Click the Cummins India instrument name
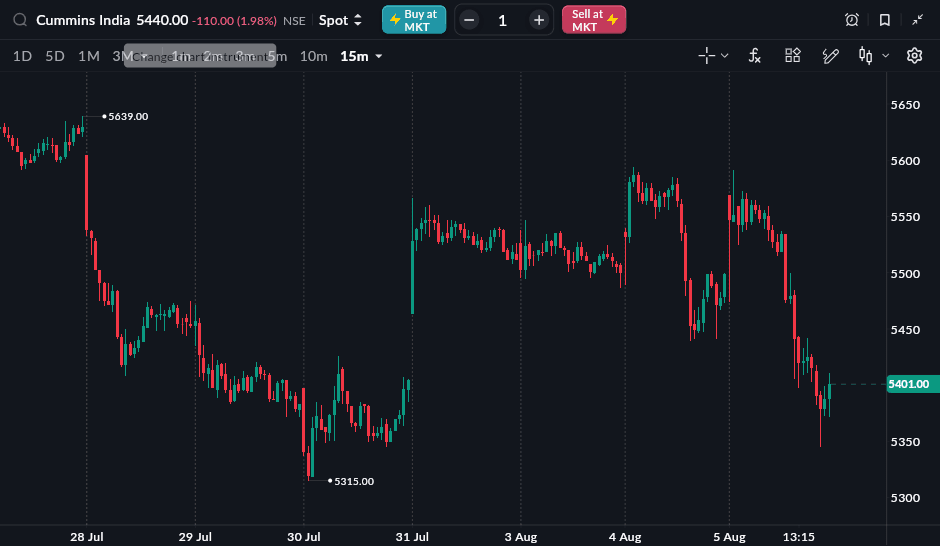Image resolution: width=940 pixels, height=546 pixels. pyautogui.click(x=83, y=20)
